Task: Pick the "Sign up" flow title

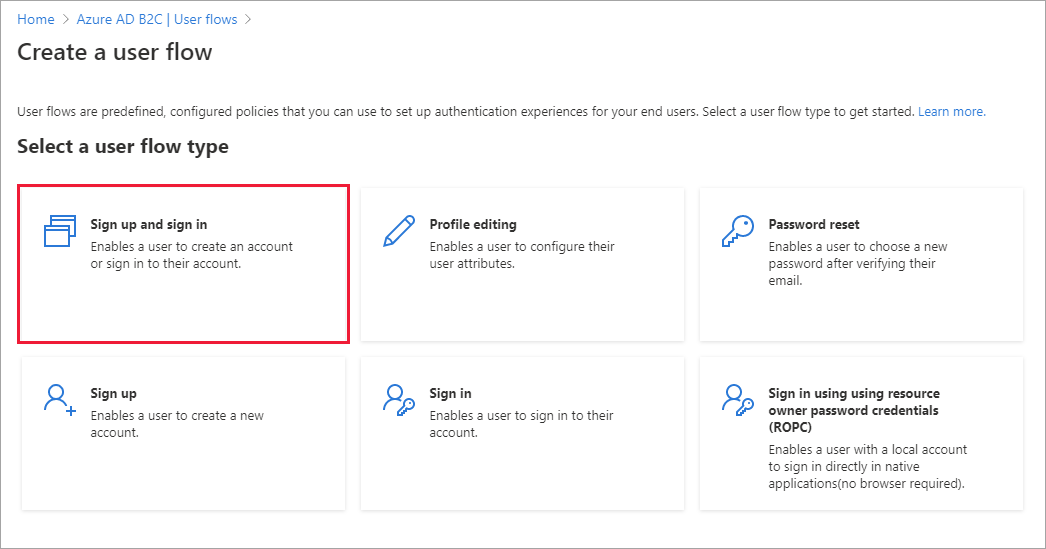Action: (x=113, y=393)
